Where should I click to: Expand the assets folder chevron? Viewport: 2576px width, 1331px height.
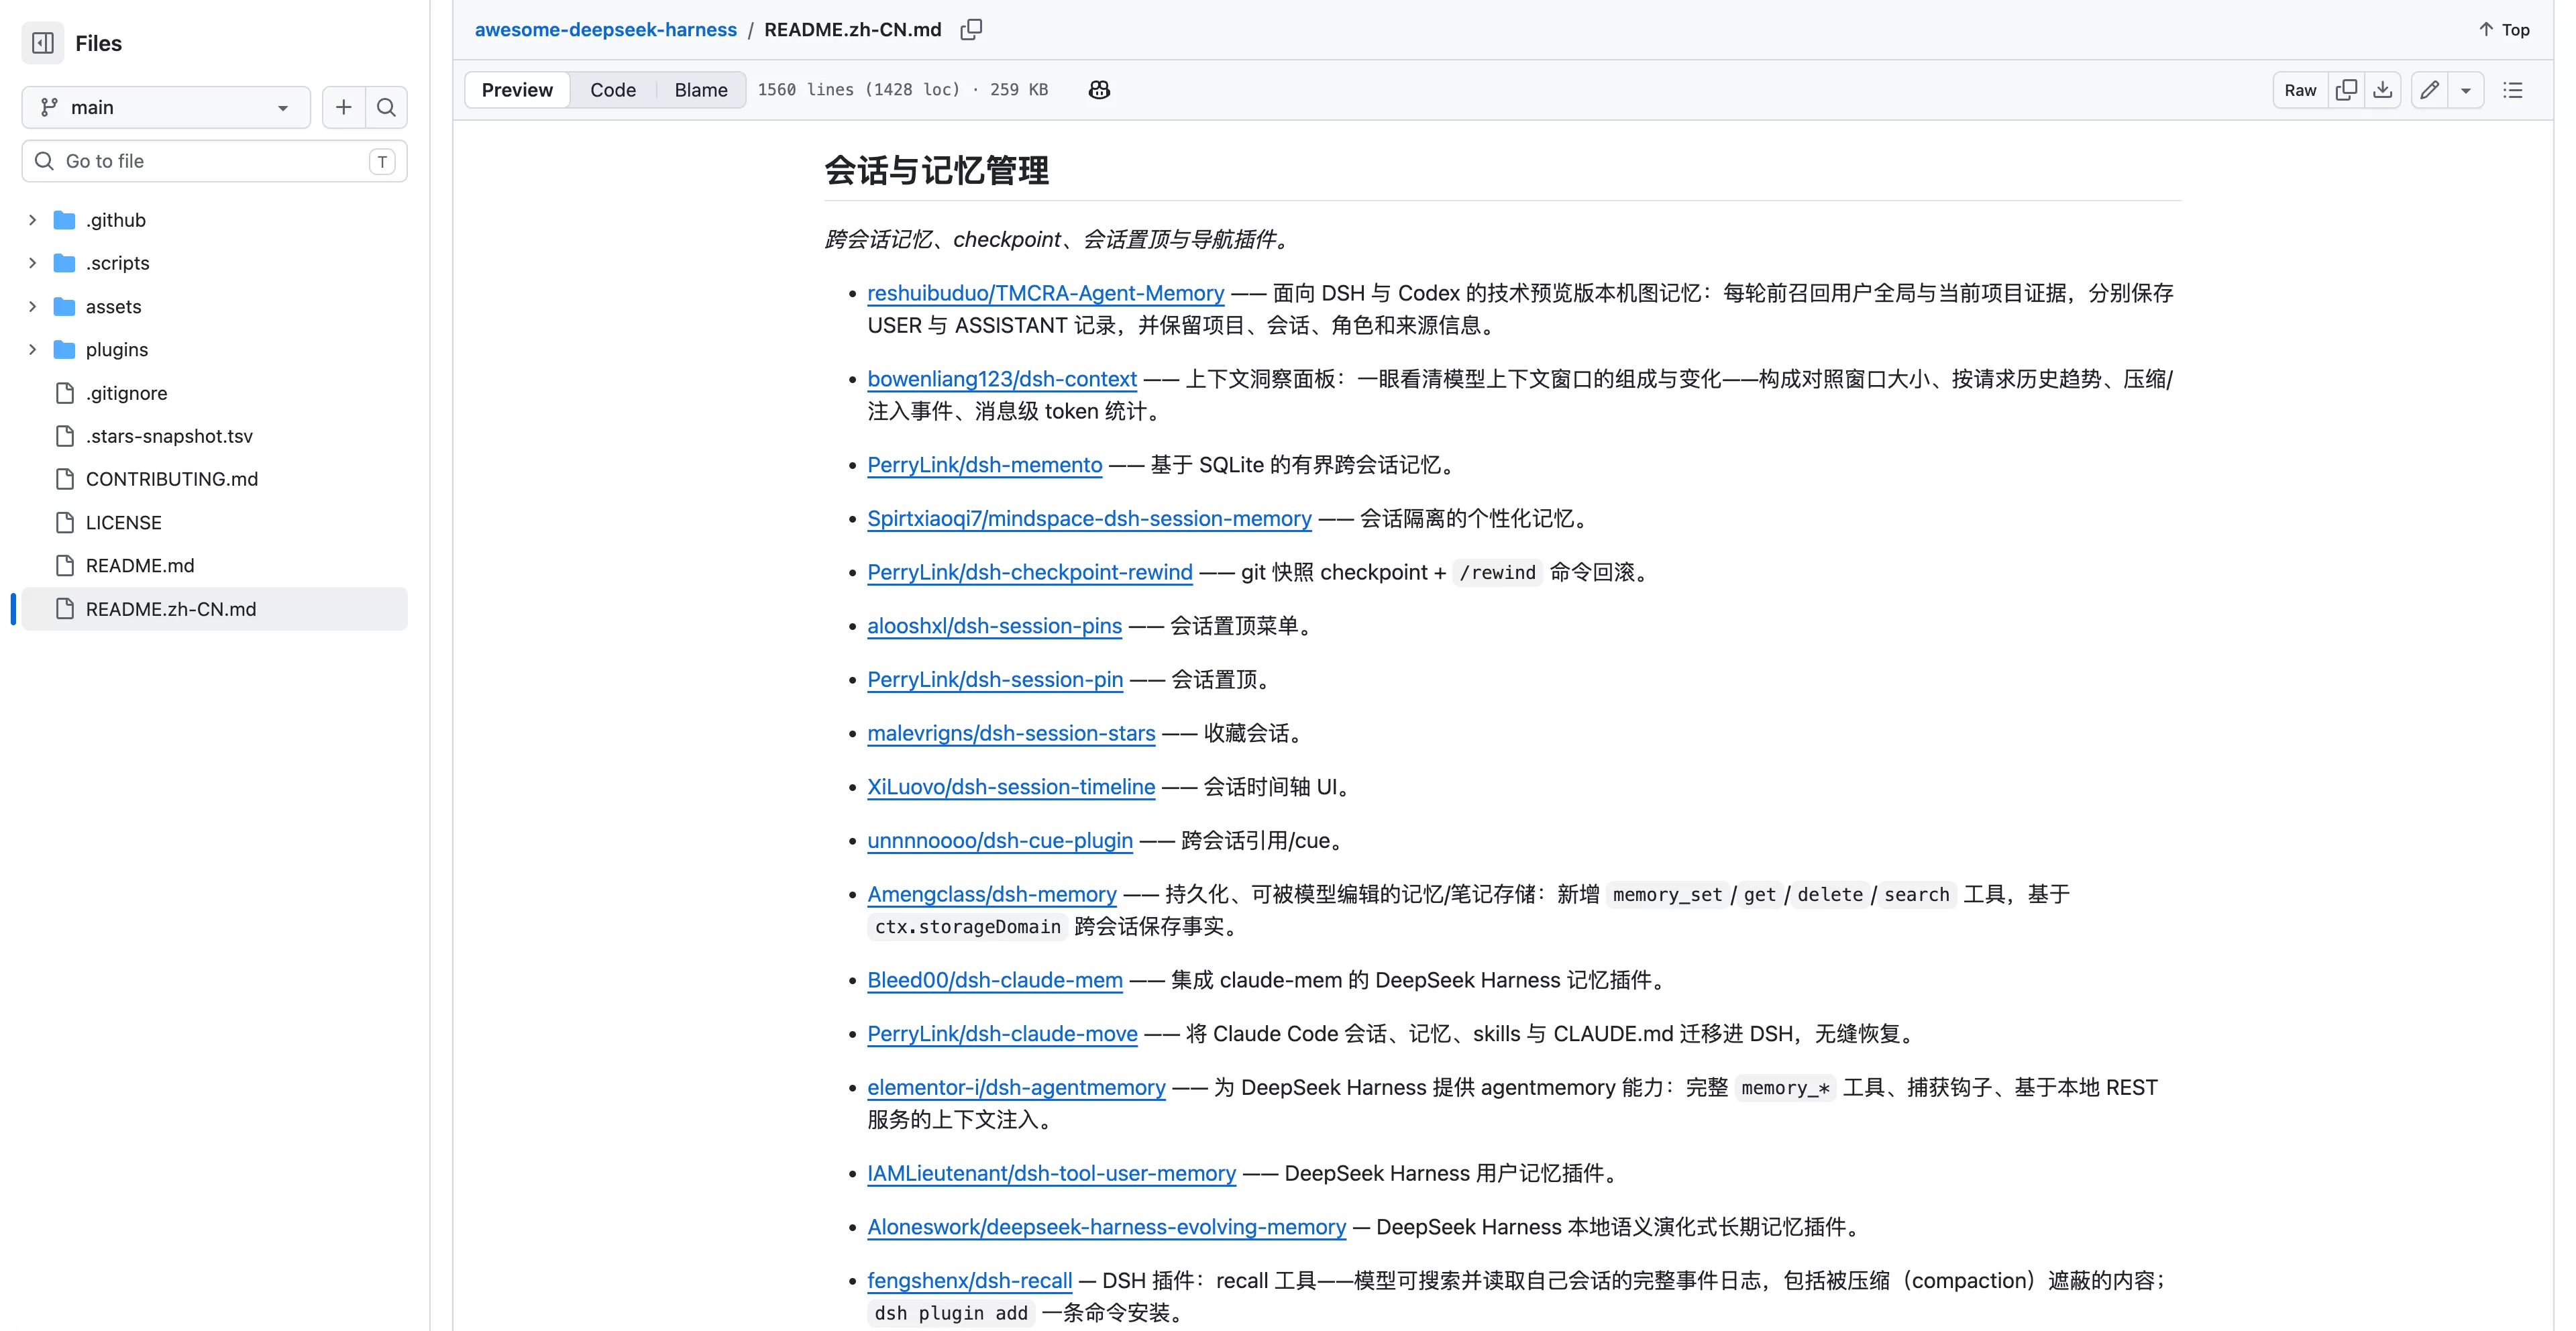32,306
